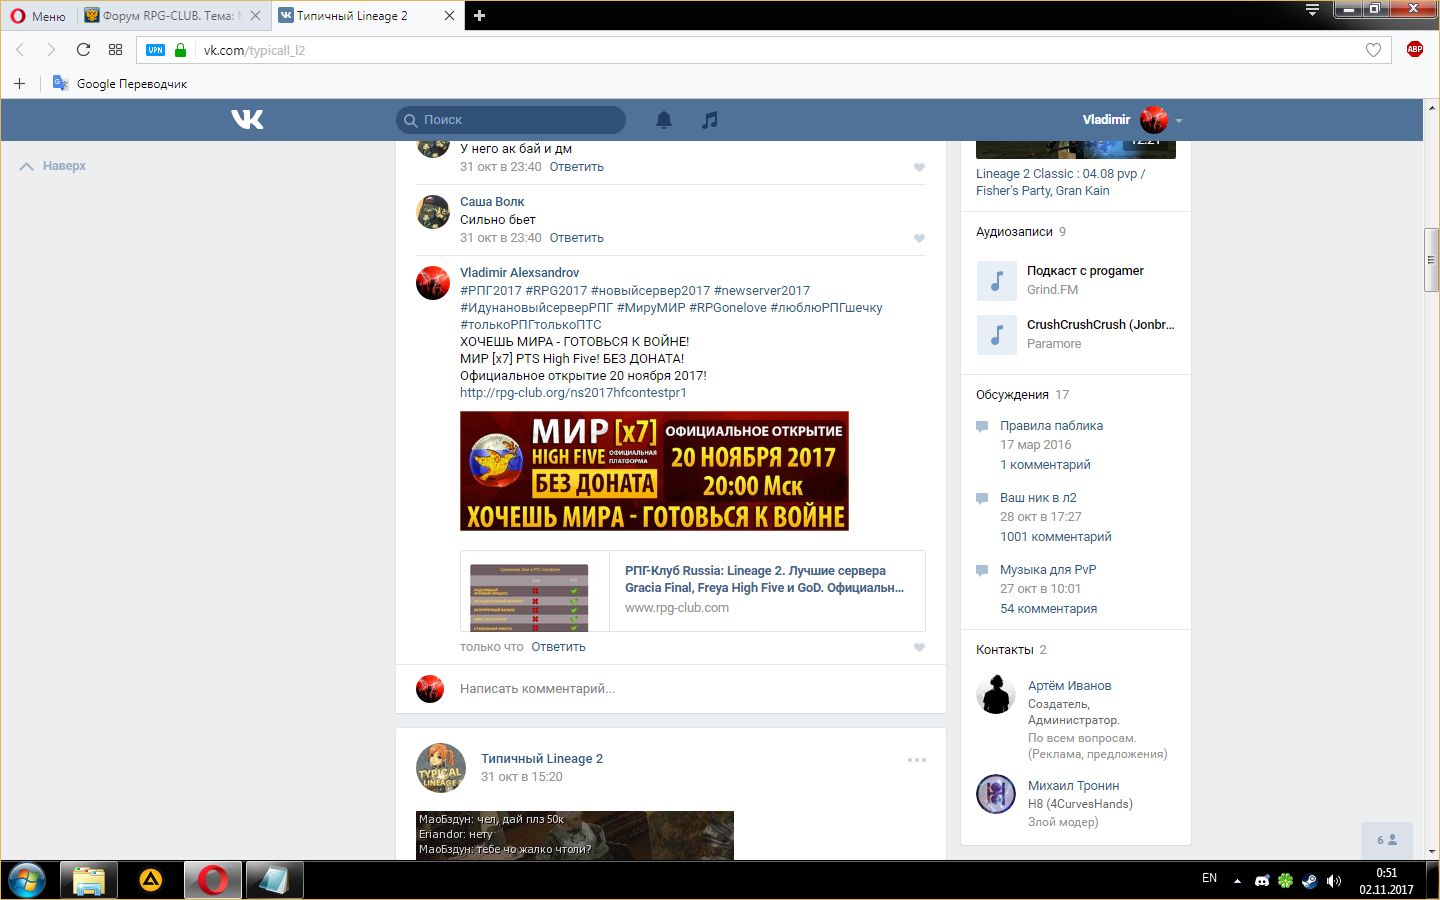Expand the Vladimir profile dropdown menu
1440x900 pixels.
(1179, 120)
